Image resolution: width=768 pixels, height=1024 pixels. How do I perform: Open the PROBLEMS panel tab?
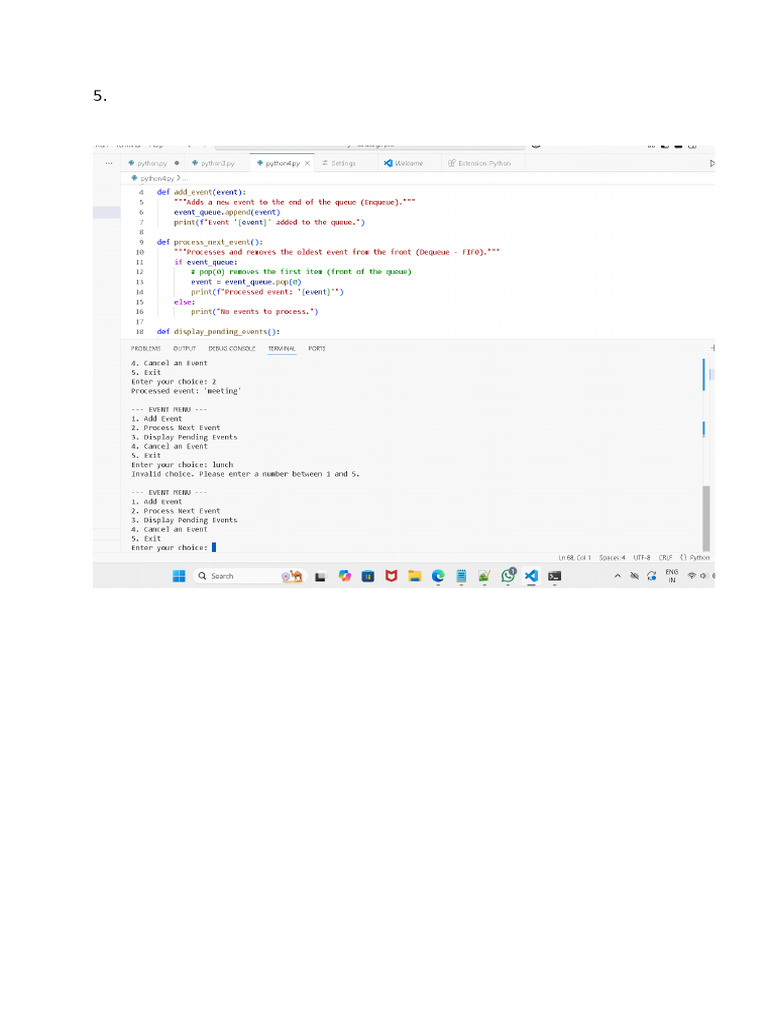tap(146, 349)
